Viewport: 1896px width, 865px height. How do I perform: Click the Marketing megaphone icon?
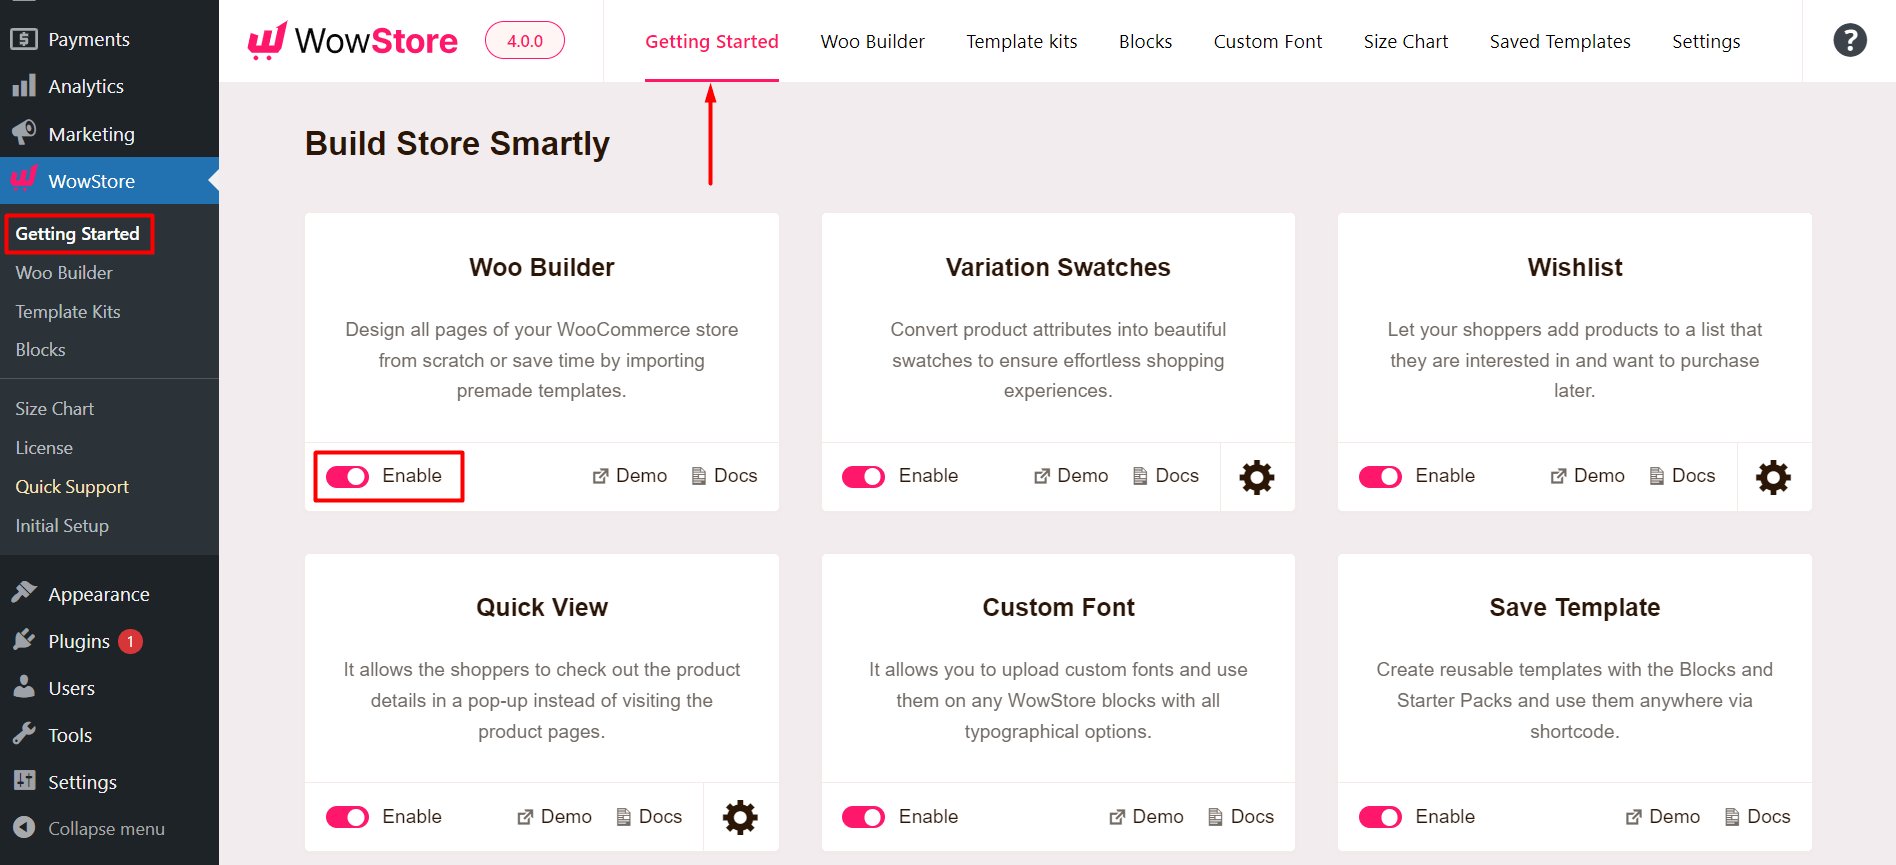24,133
